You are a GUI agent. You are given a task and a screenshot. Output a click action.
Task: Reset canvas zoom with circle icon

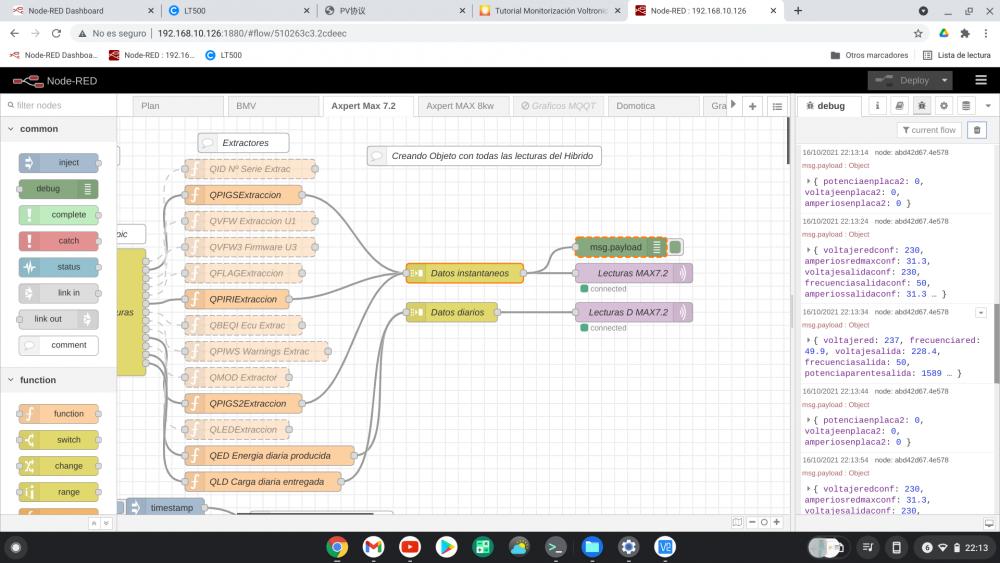tap(764, 522)
